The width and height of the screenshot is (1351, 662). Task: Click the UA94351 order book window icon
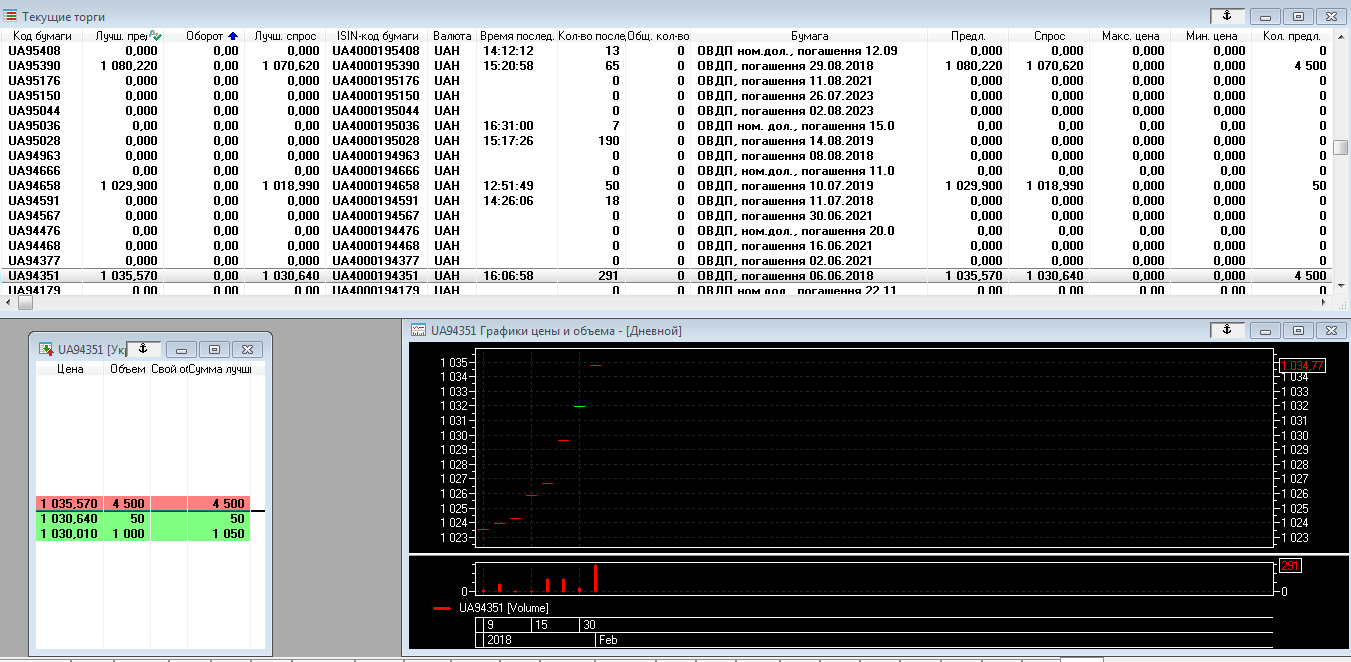pos(46,349)
